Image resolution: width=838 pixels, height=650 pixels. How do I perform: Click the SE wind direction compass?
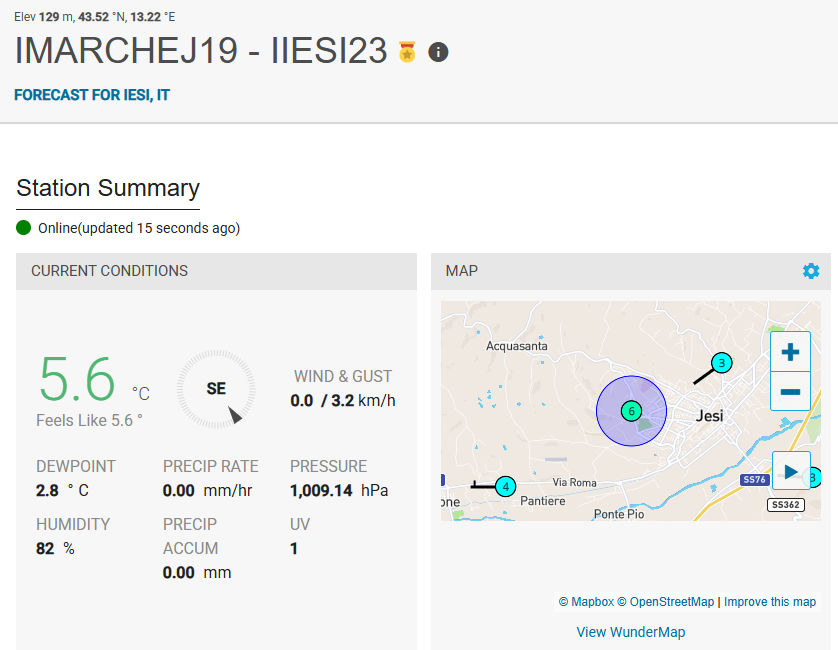tap(216, 389)
